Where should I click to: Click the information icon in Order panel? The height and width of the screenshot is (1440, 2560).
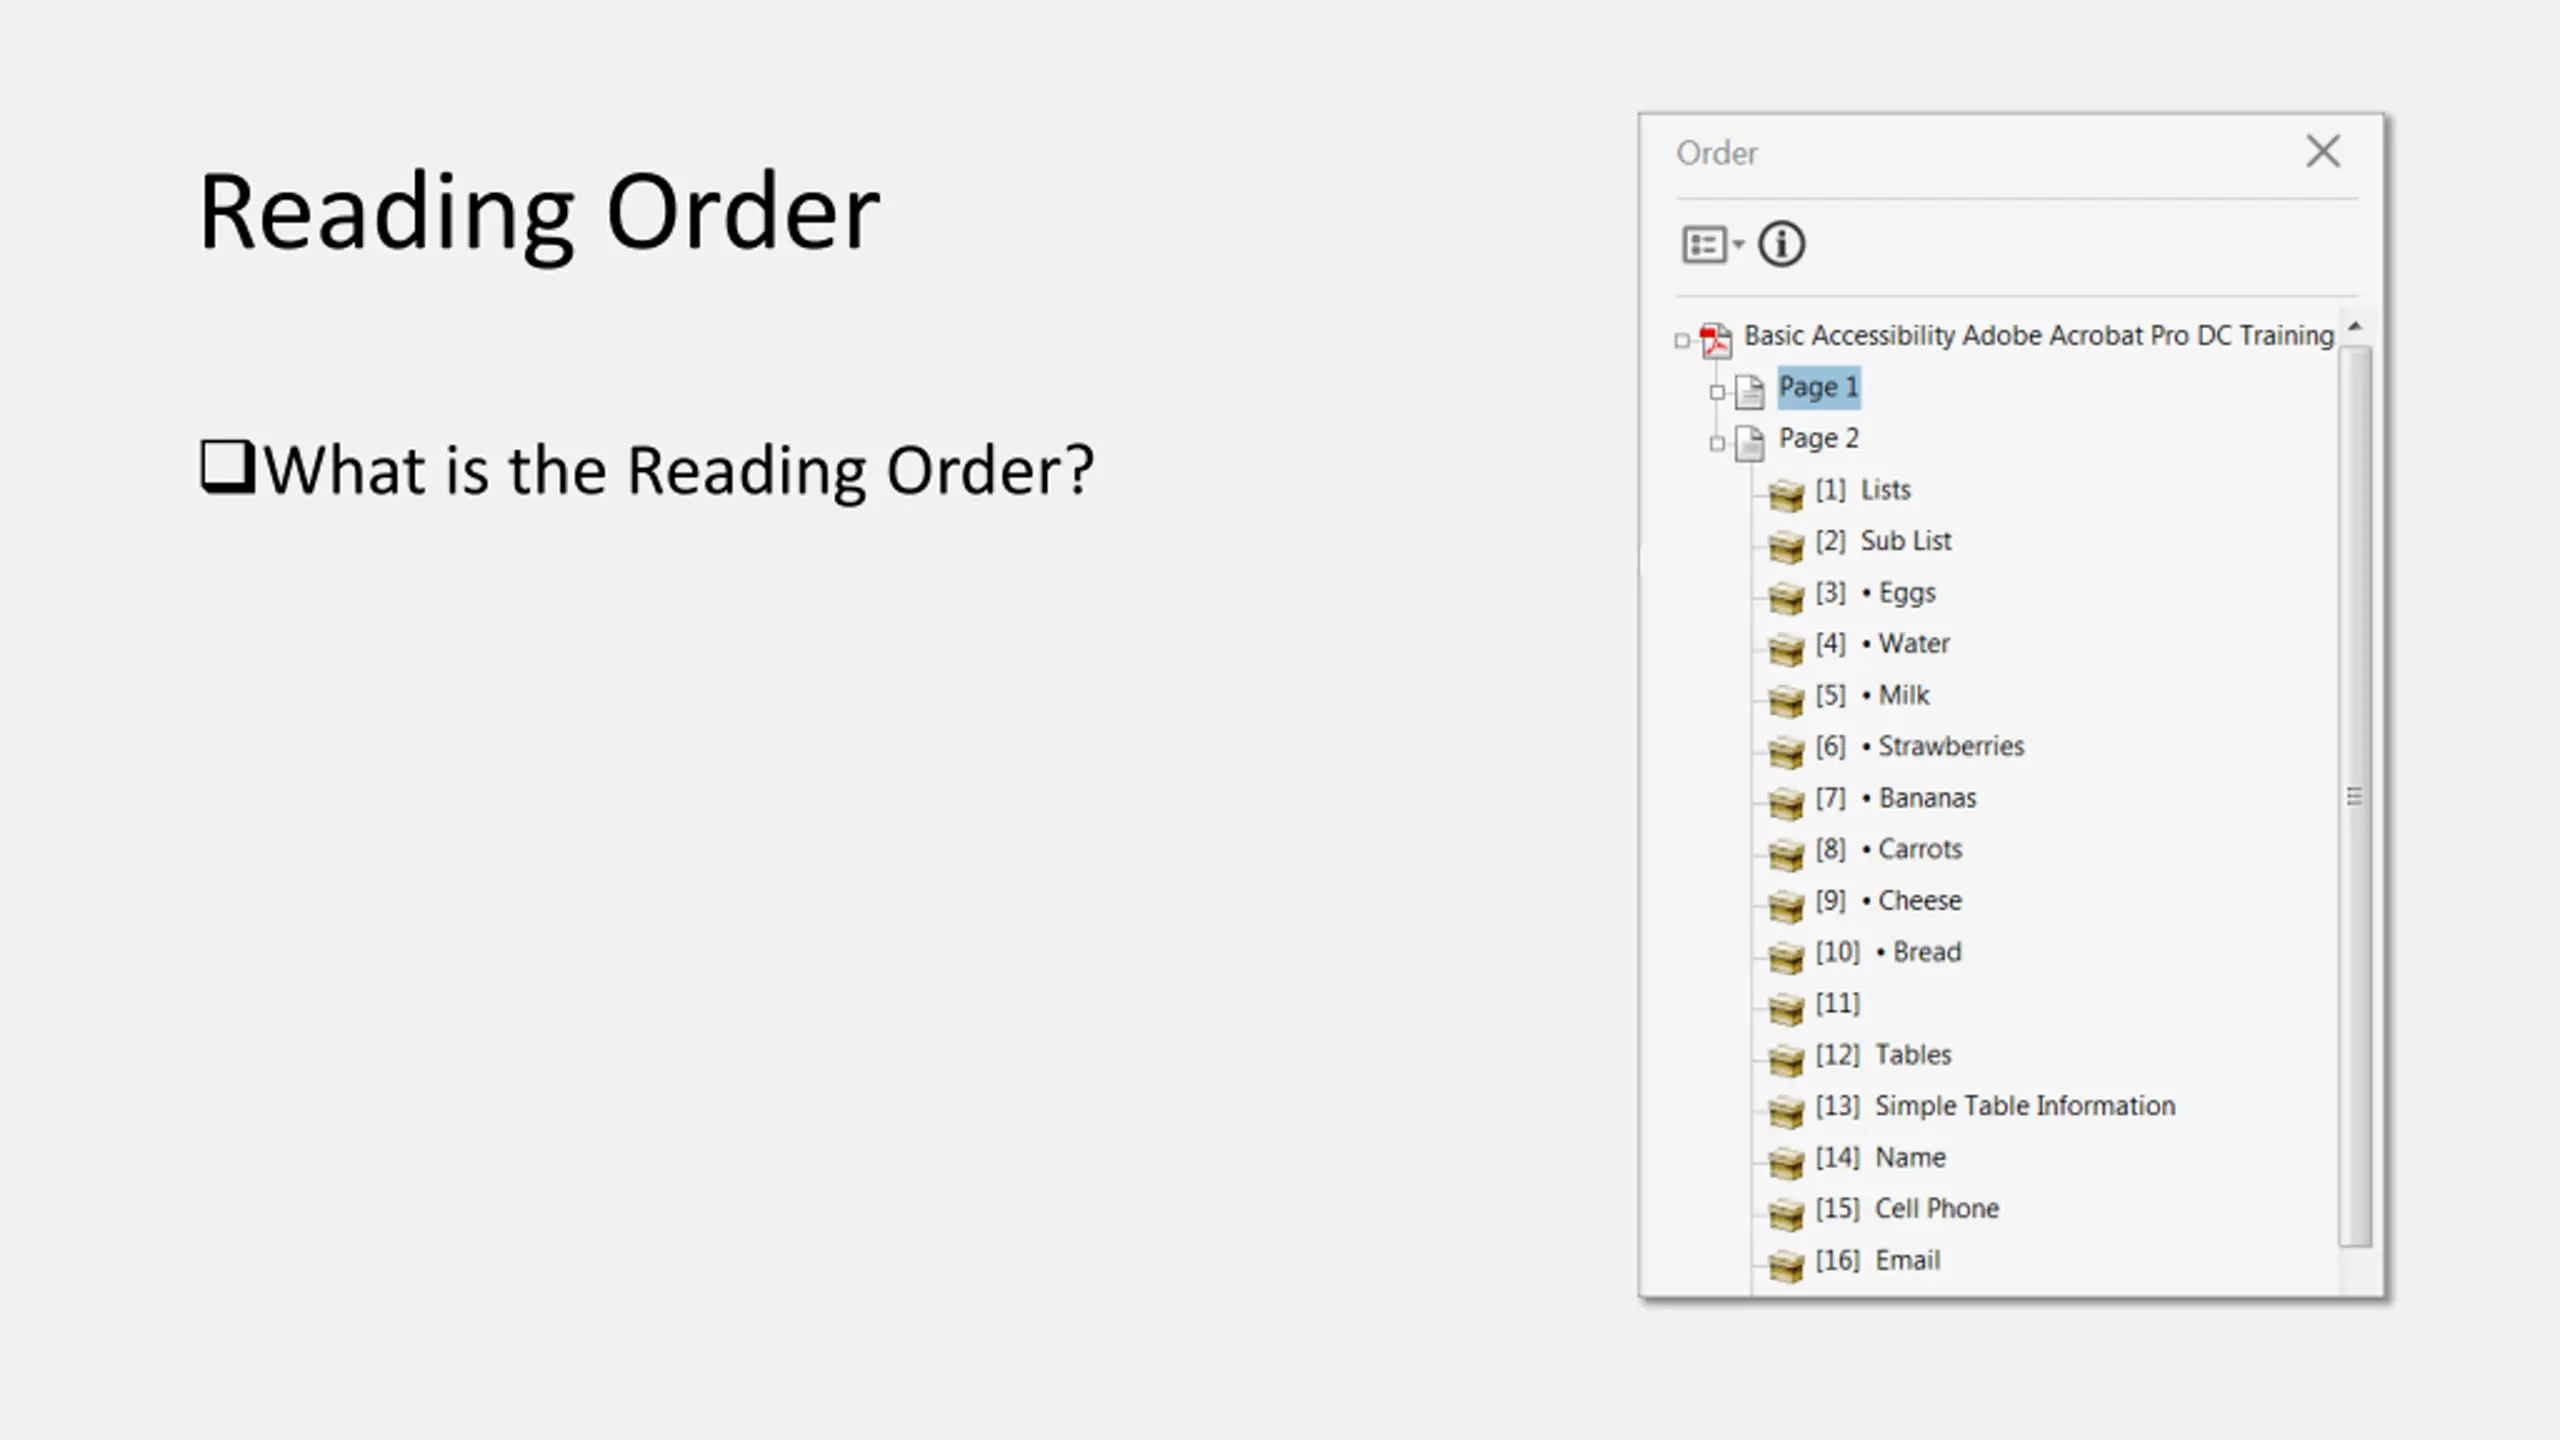[1781, 244]
